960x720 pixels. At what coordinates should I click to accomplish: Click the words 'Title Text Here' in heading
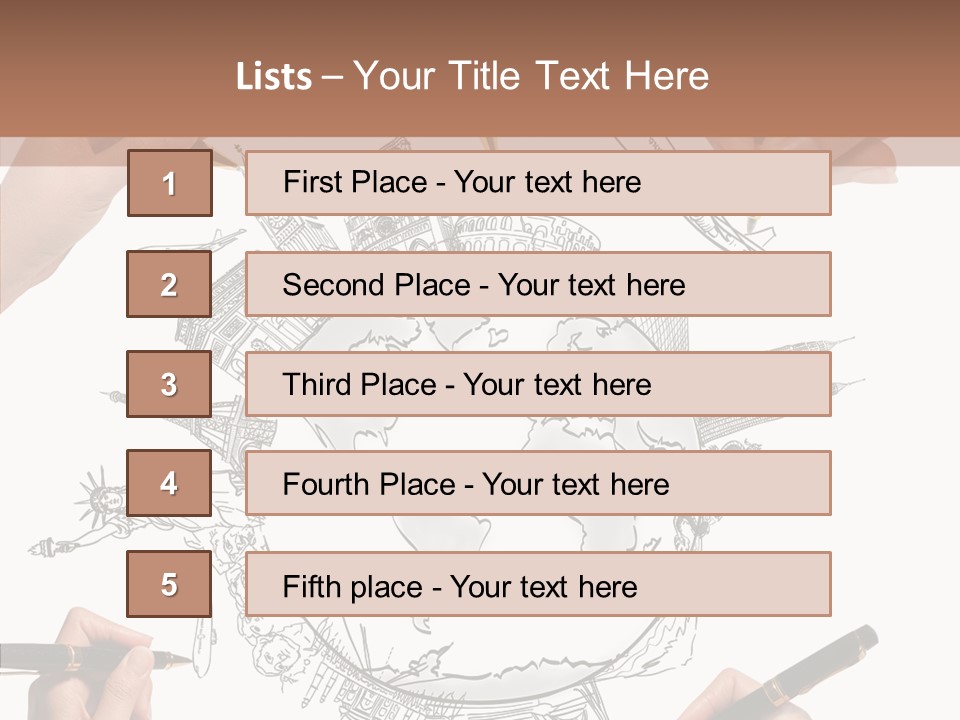[x=578, y=76]
